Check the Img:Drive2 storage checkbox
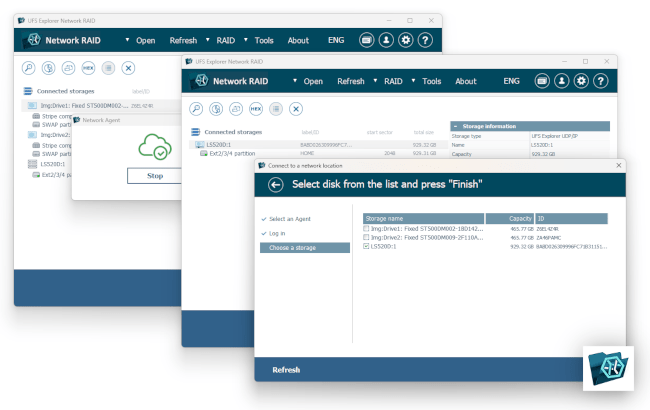Viewport: 650px width, 410px height. coord(366,237)
